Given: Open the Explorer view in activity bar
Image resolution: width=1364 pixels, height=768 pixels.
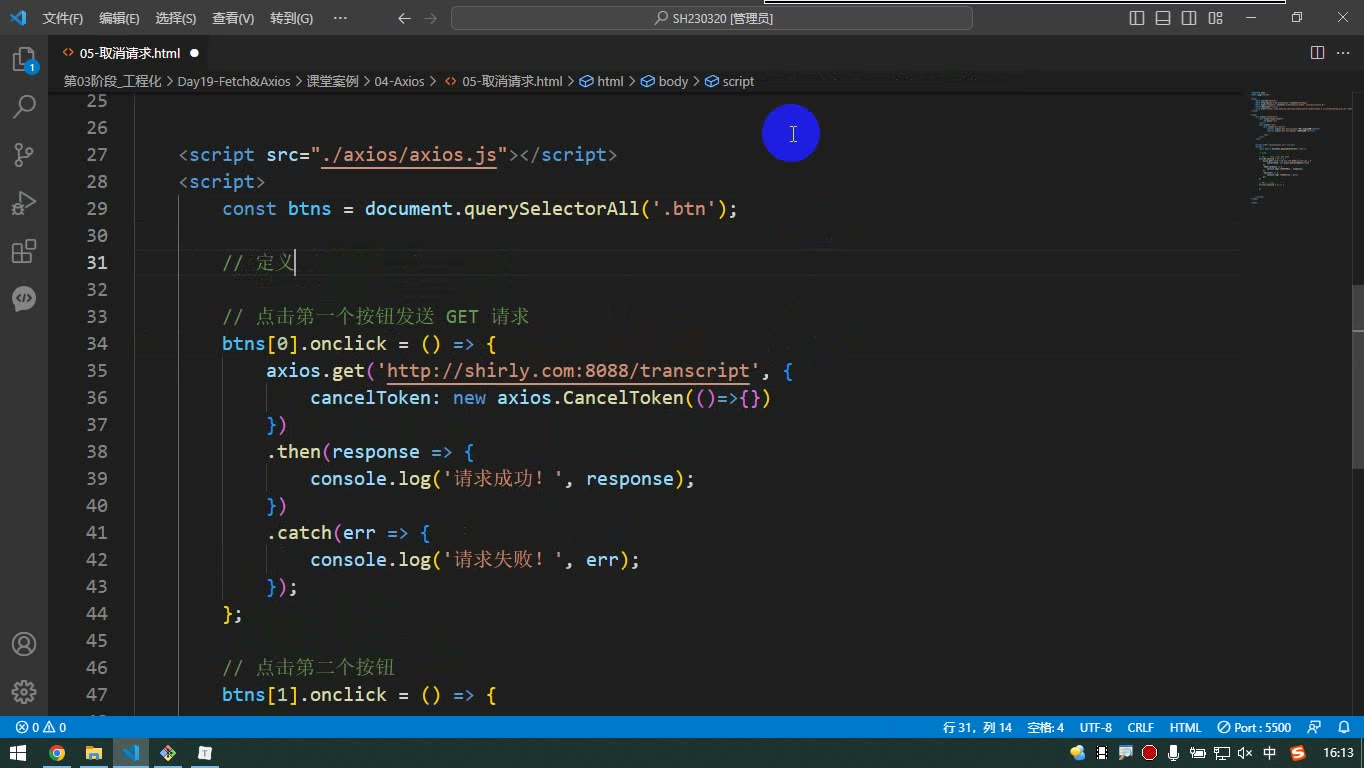Looking at the screenshot, I should (23, 60).
